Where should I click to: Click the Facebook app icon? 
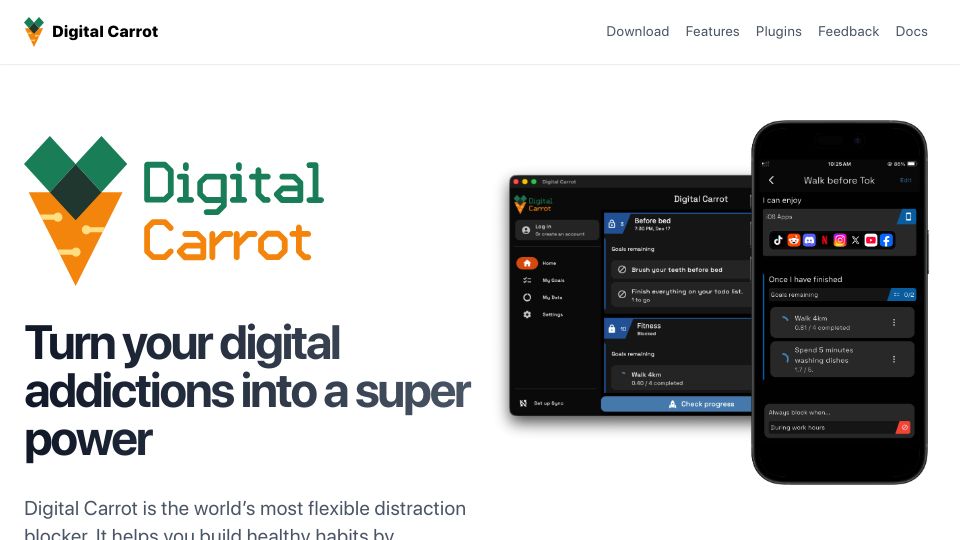pos(886,241)
